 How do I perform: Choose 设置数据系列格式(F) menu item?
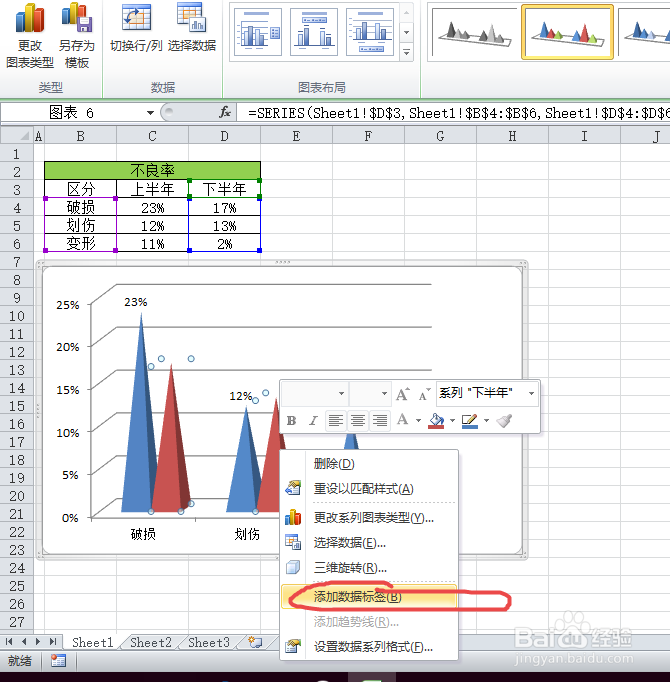[x=369, y=647]
